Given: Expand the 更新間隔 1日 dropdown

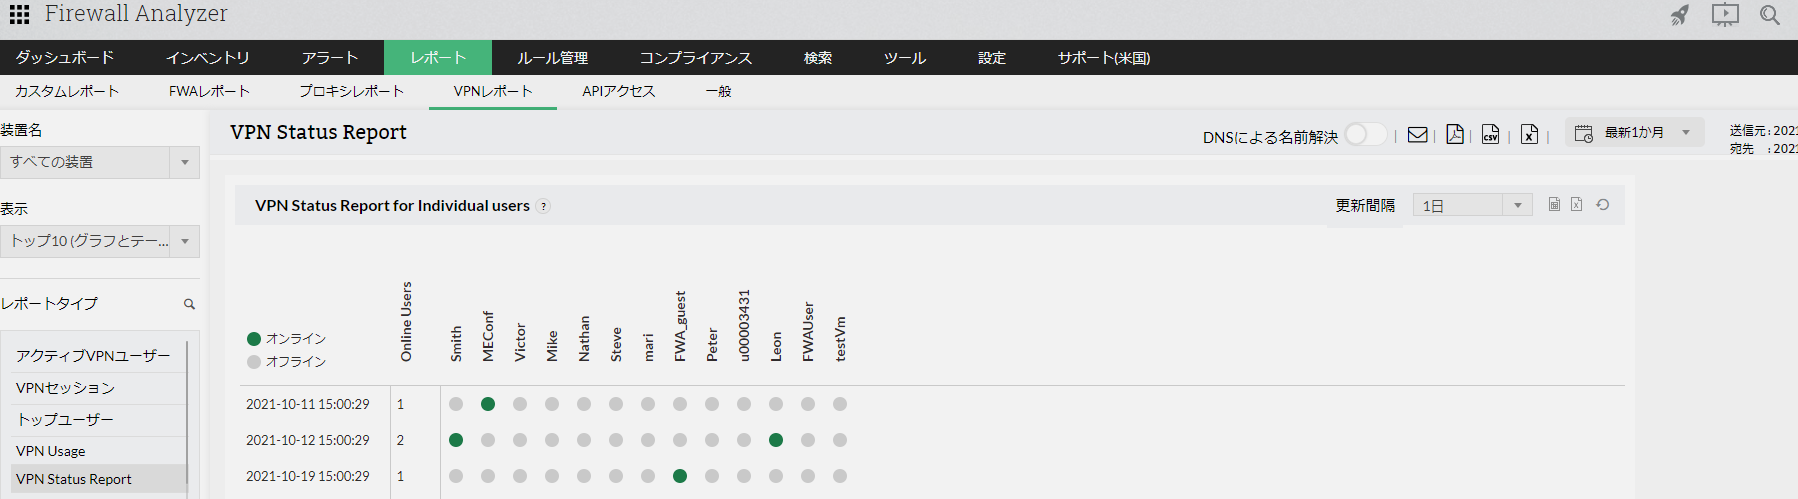Looking at the screenshot, I should point(1472,206).
